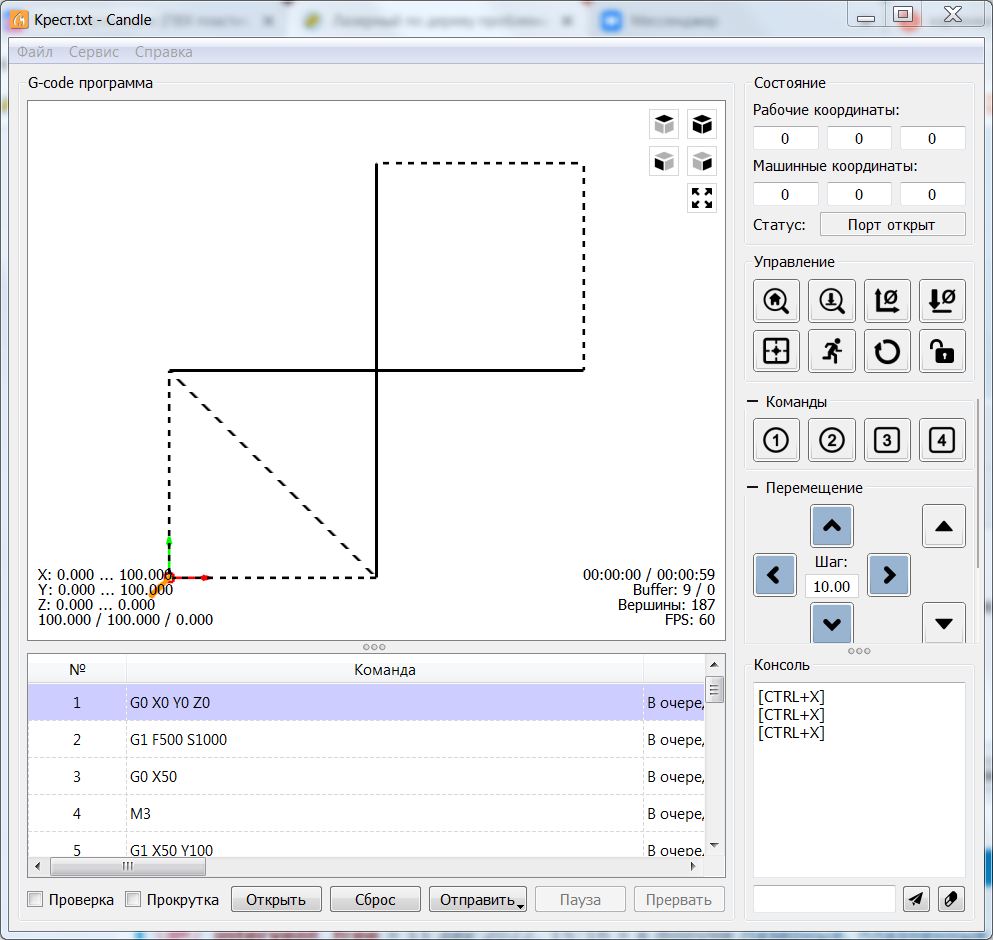Click the Пауза button

click(x=580, y=899)
